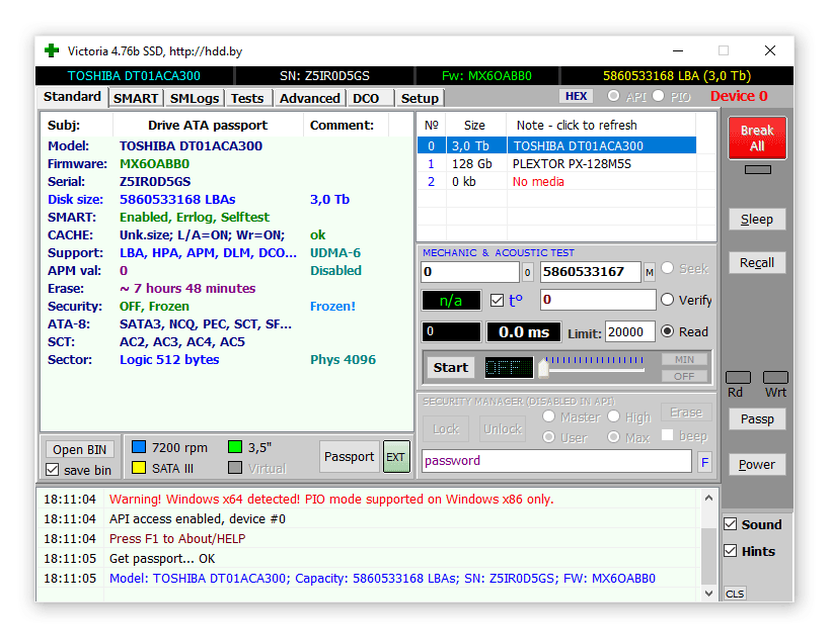Screen dimensions: 831x643
Task: Open the Advanced tab
Action: click(309, 98)
